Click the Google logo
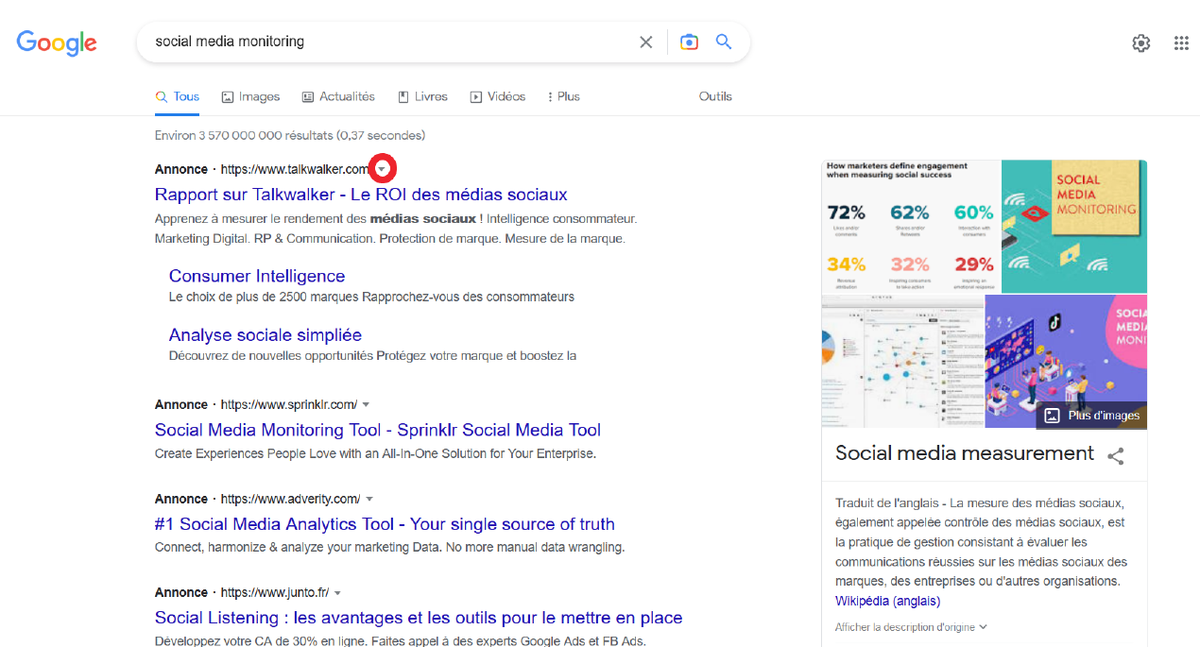The image size is (1200, 647). (57, 42)
